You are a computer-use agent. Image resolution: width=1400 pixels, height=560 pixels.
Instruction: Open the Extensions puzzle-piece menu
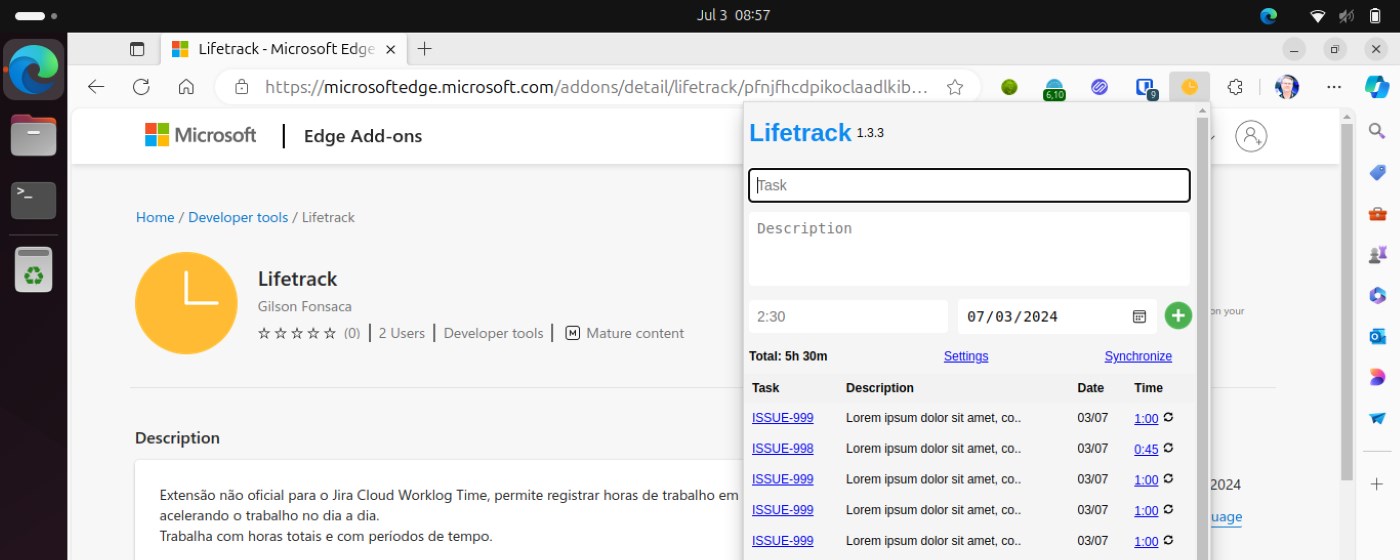coord(1235,87)
